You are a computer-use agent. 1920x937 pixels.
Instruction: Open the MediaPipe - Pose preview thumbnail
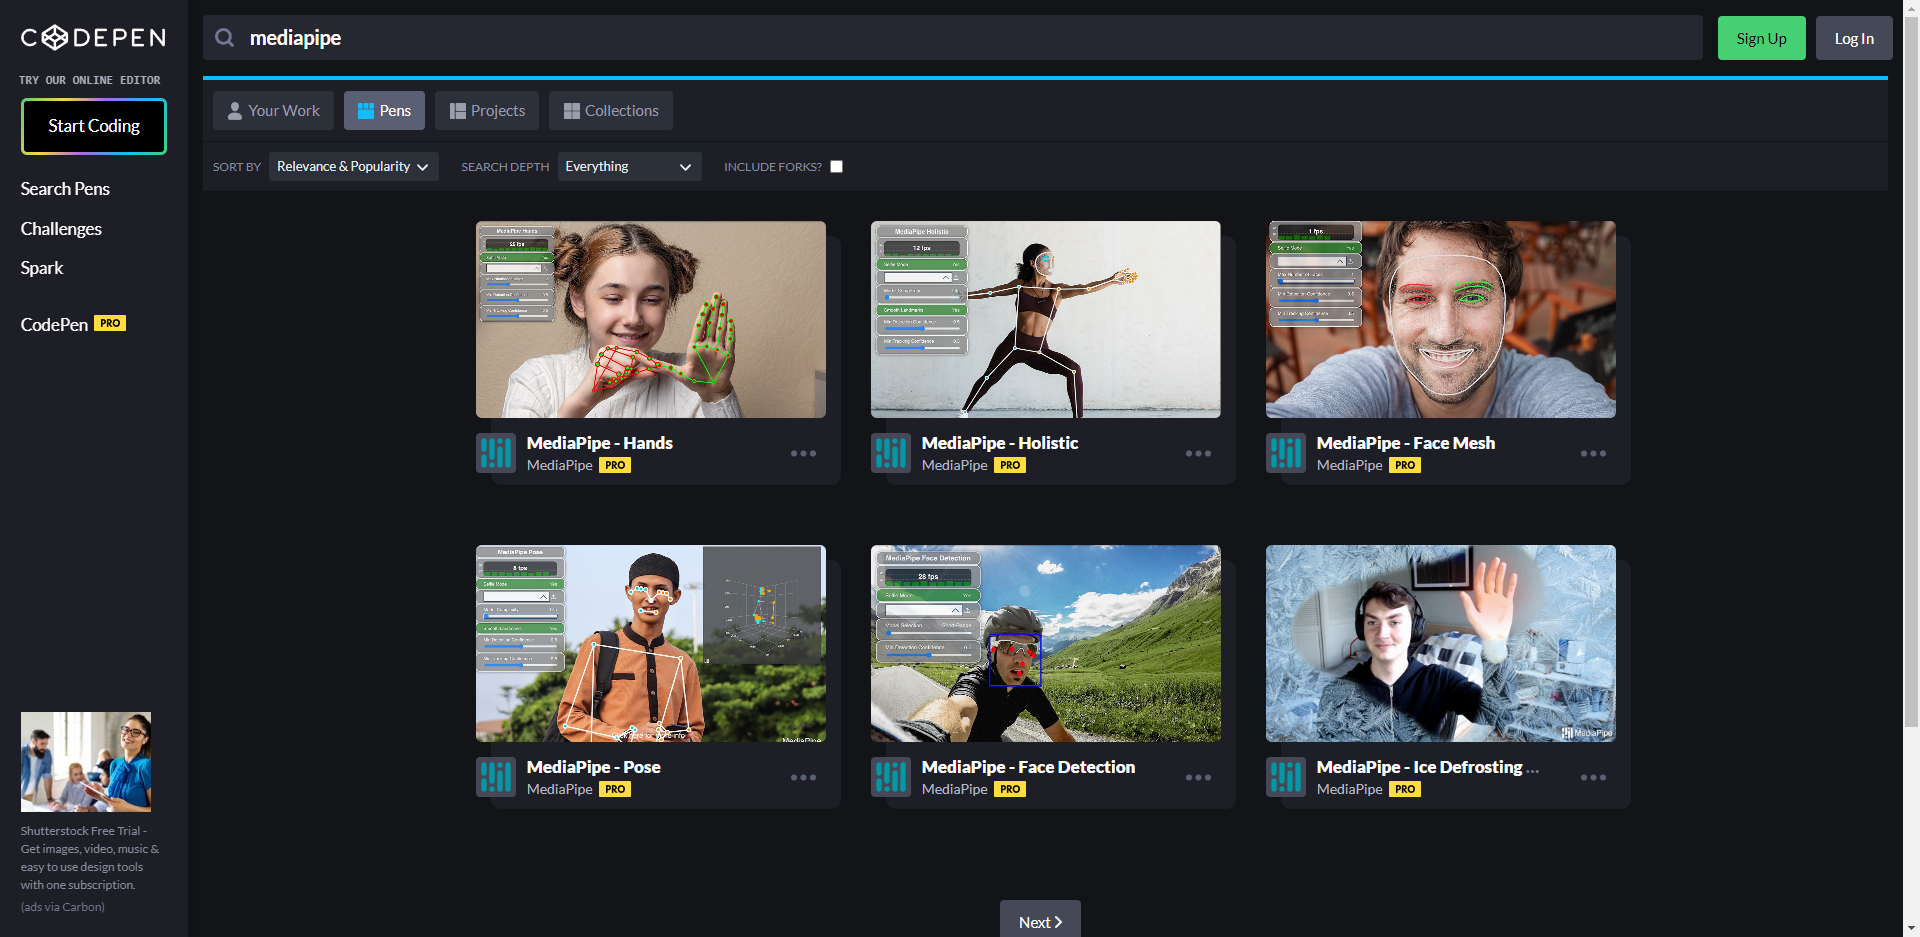pyautogui.click(x=651, y=643)
